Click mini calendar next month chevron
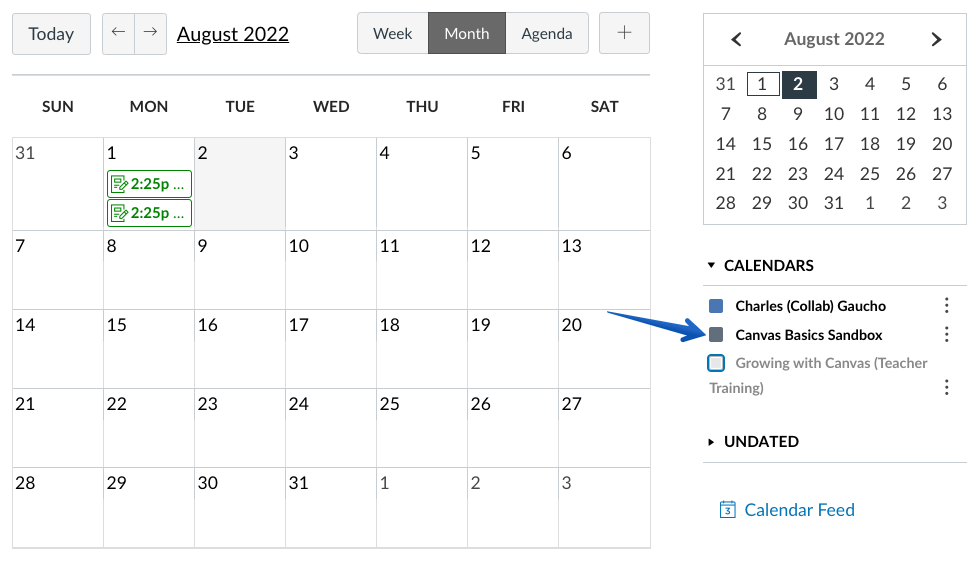Screen dimensions: 980x572 [x=936, y=39]
